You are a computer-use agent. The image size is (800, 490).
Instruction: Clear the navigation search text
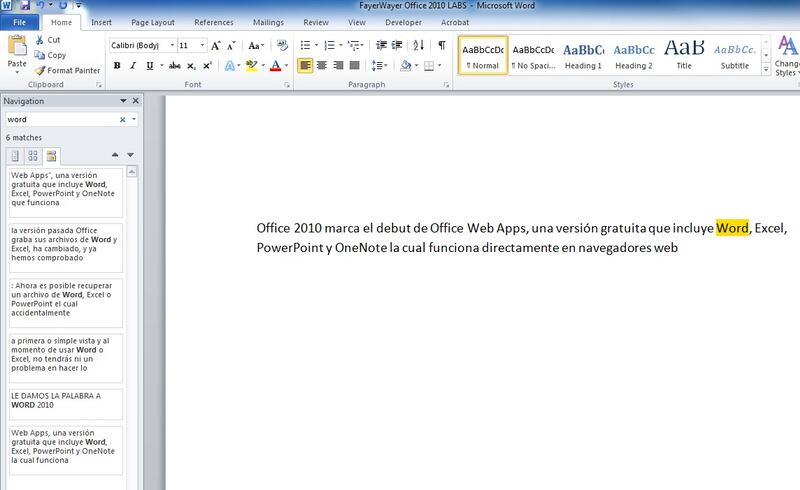click(123, 119)
